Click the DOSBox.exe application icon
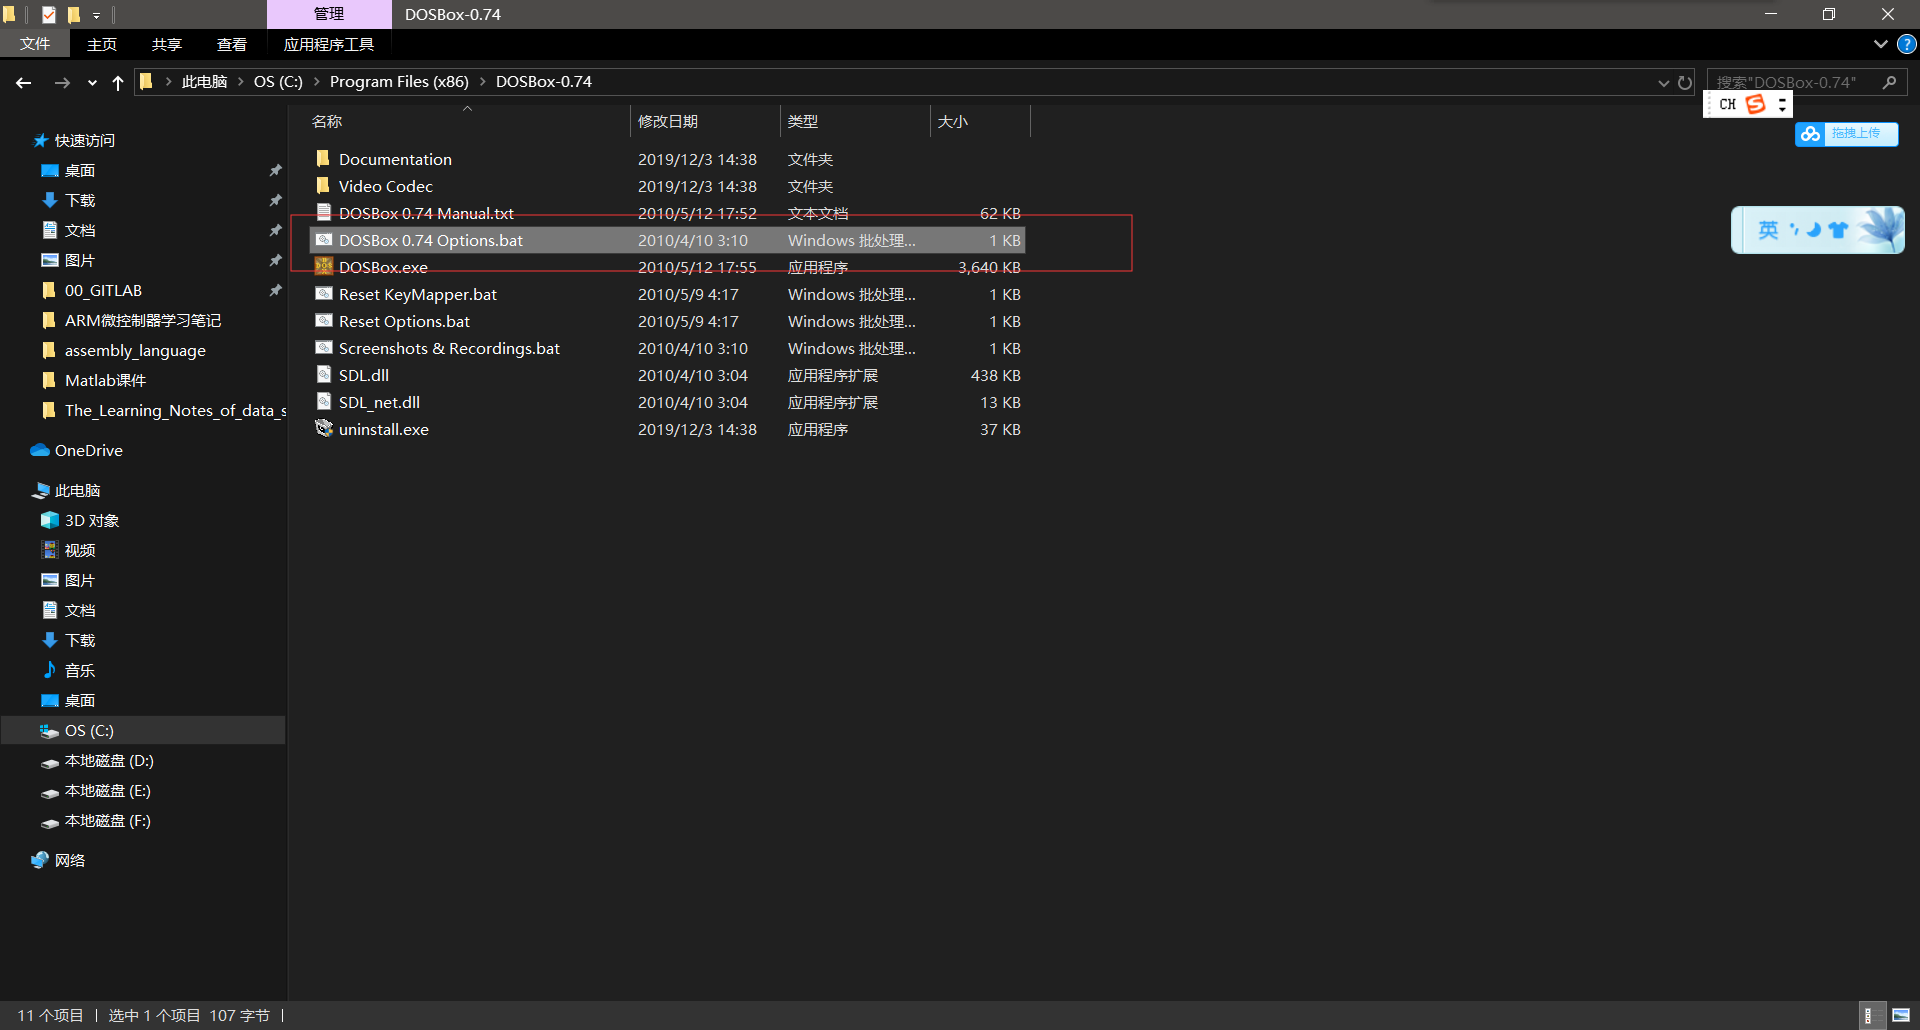Image resolution: width=1920 pixels, height=1030 pixels. 323,267
